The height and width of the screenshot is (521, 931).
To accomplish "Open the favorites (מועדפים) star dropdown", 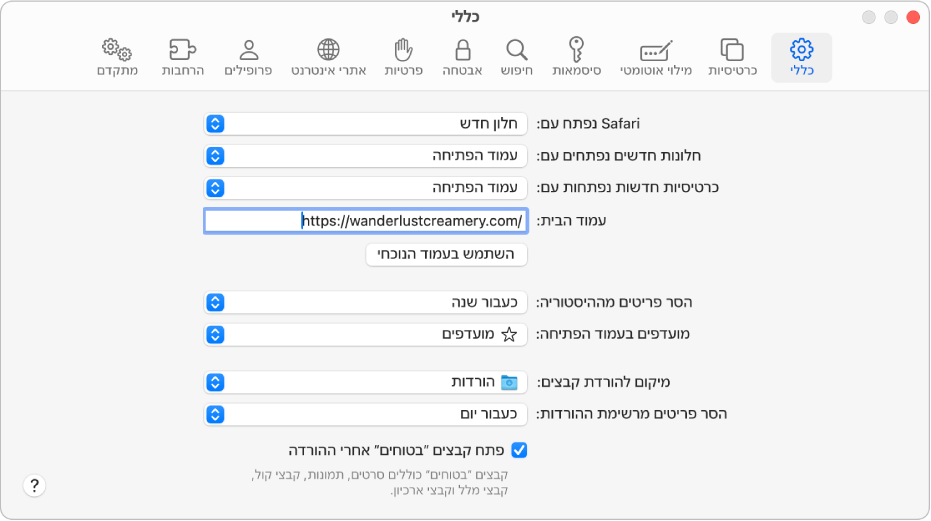I will pyautogui.click(x=365, y=334).
